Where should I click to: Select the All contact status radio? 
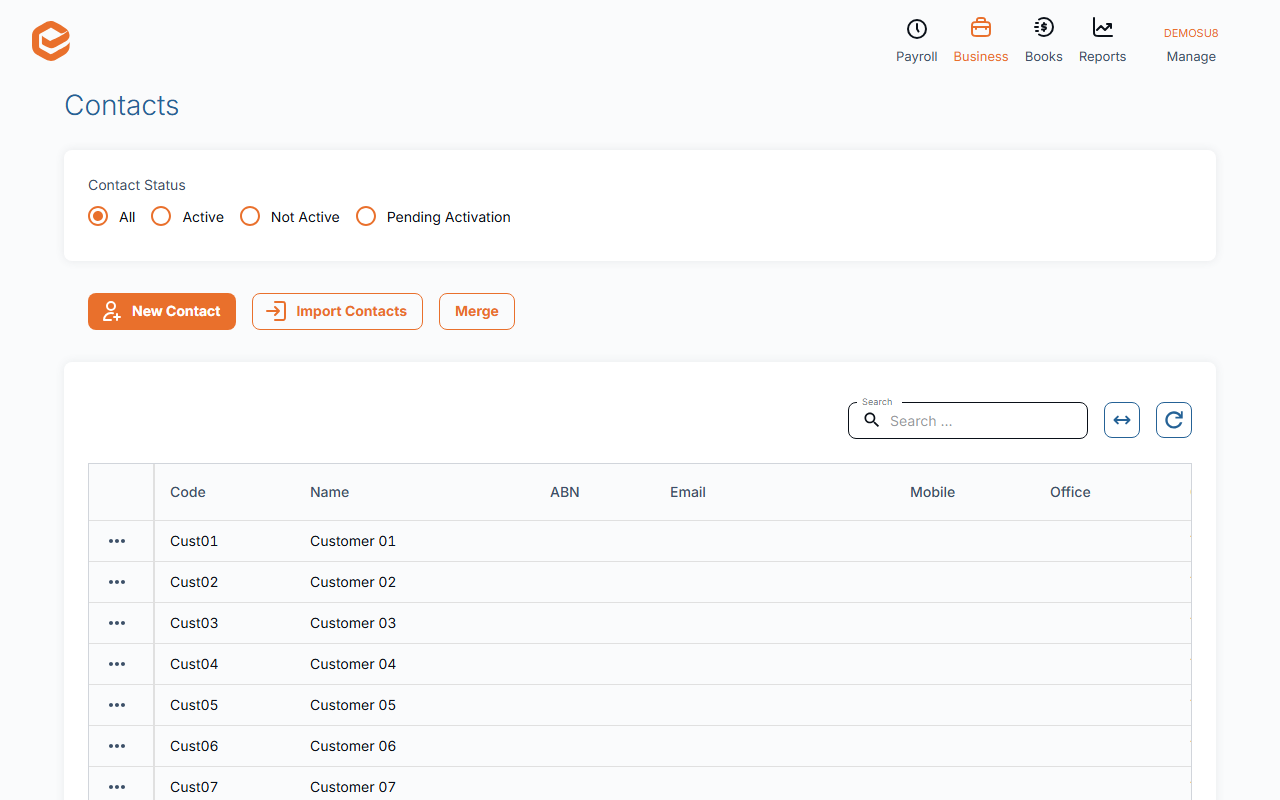click(x=98, y=216)
